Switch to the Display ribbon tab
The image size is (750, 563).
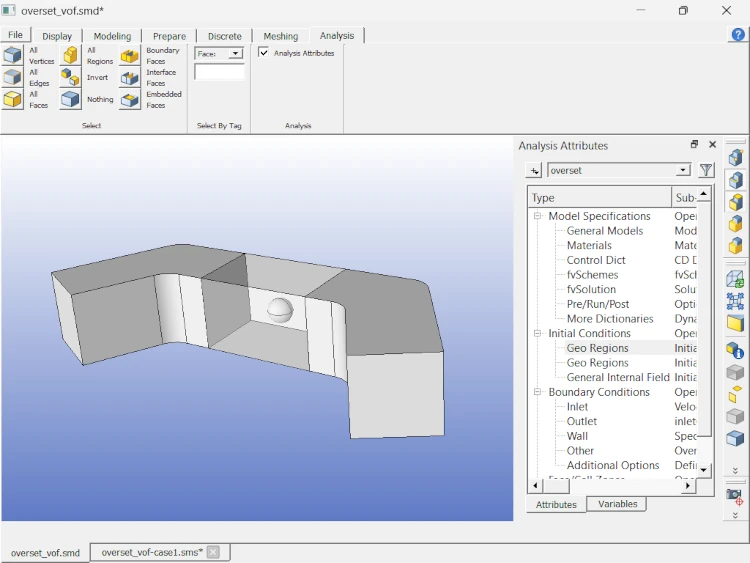tap(57, 36)
